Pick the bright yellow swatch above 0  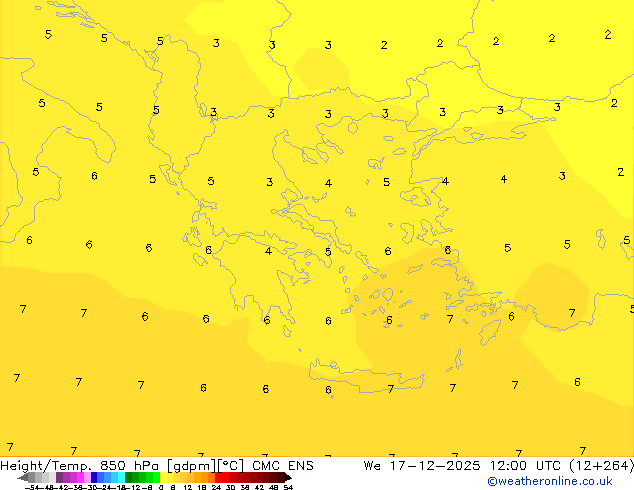coord(163,477)
